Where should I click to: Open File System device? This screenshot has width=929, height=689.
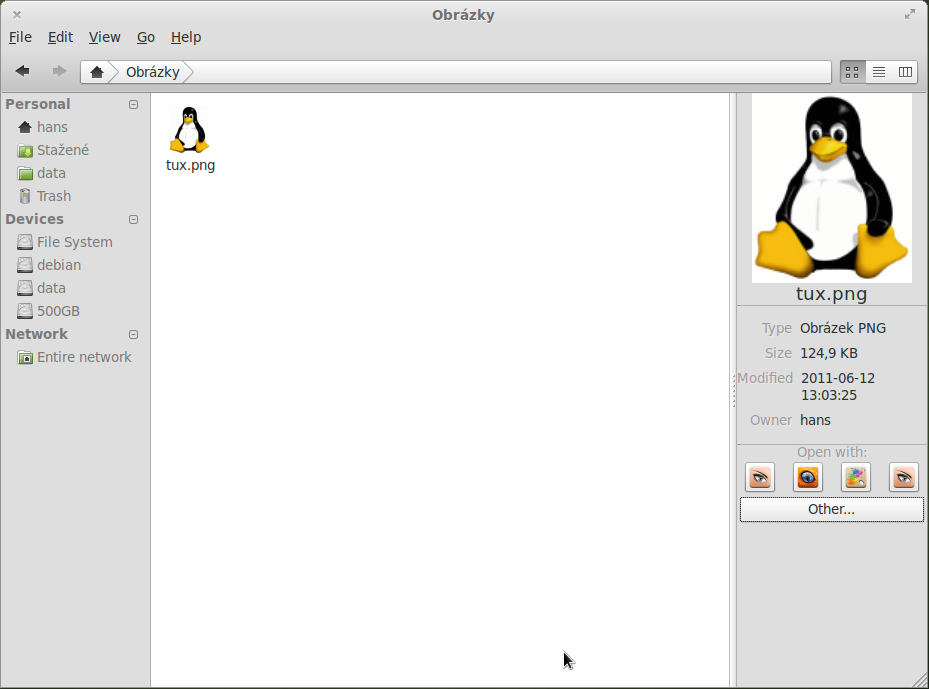pyautogui.click(x=65, y=242)
